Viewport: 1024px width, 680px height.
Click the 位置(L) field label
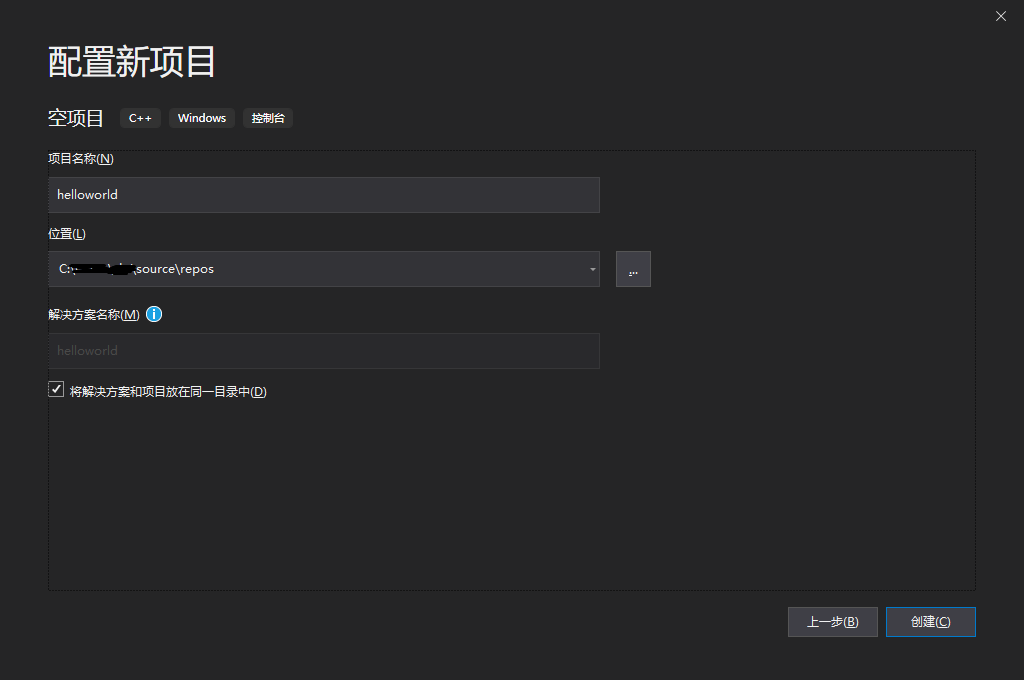point(67,234)
